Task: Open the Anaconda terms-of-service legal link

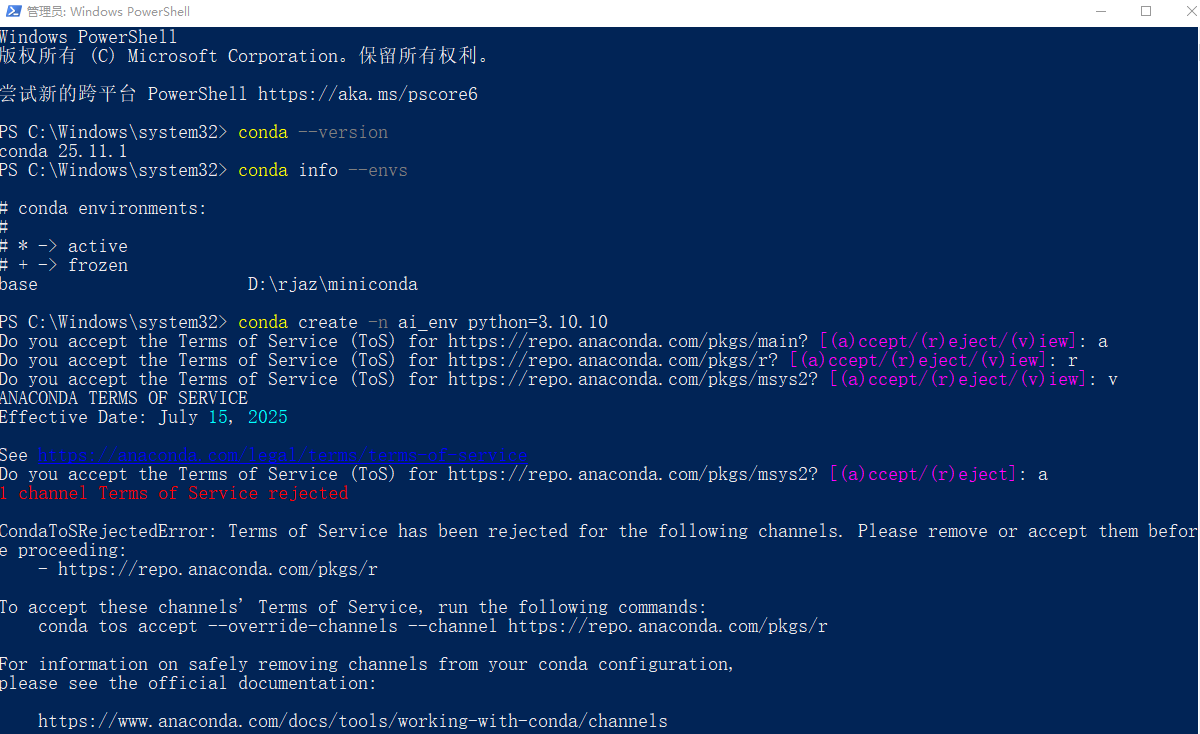Action: pyautogui.click(x=282, y=455)
